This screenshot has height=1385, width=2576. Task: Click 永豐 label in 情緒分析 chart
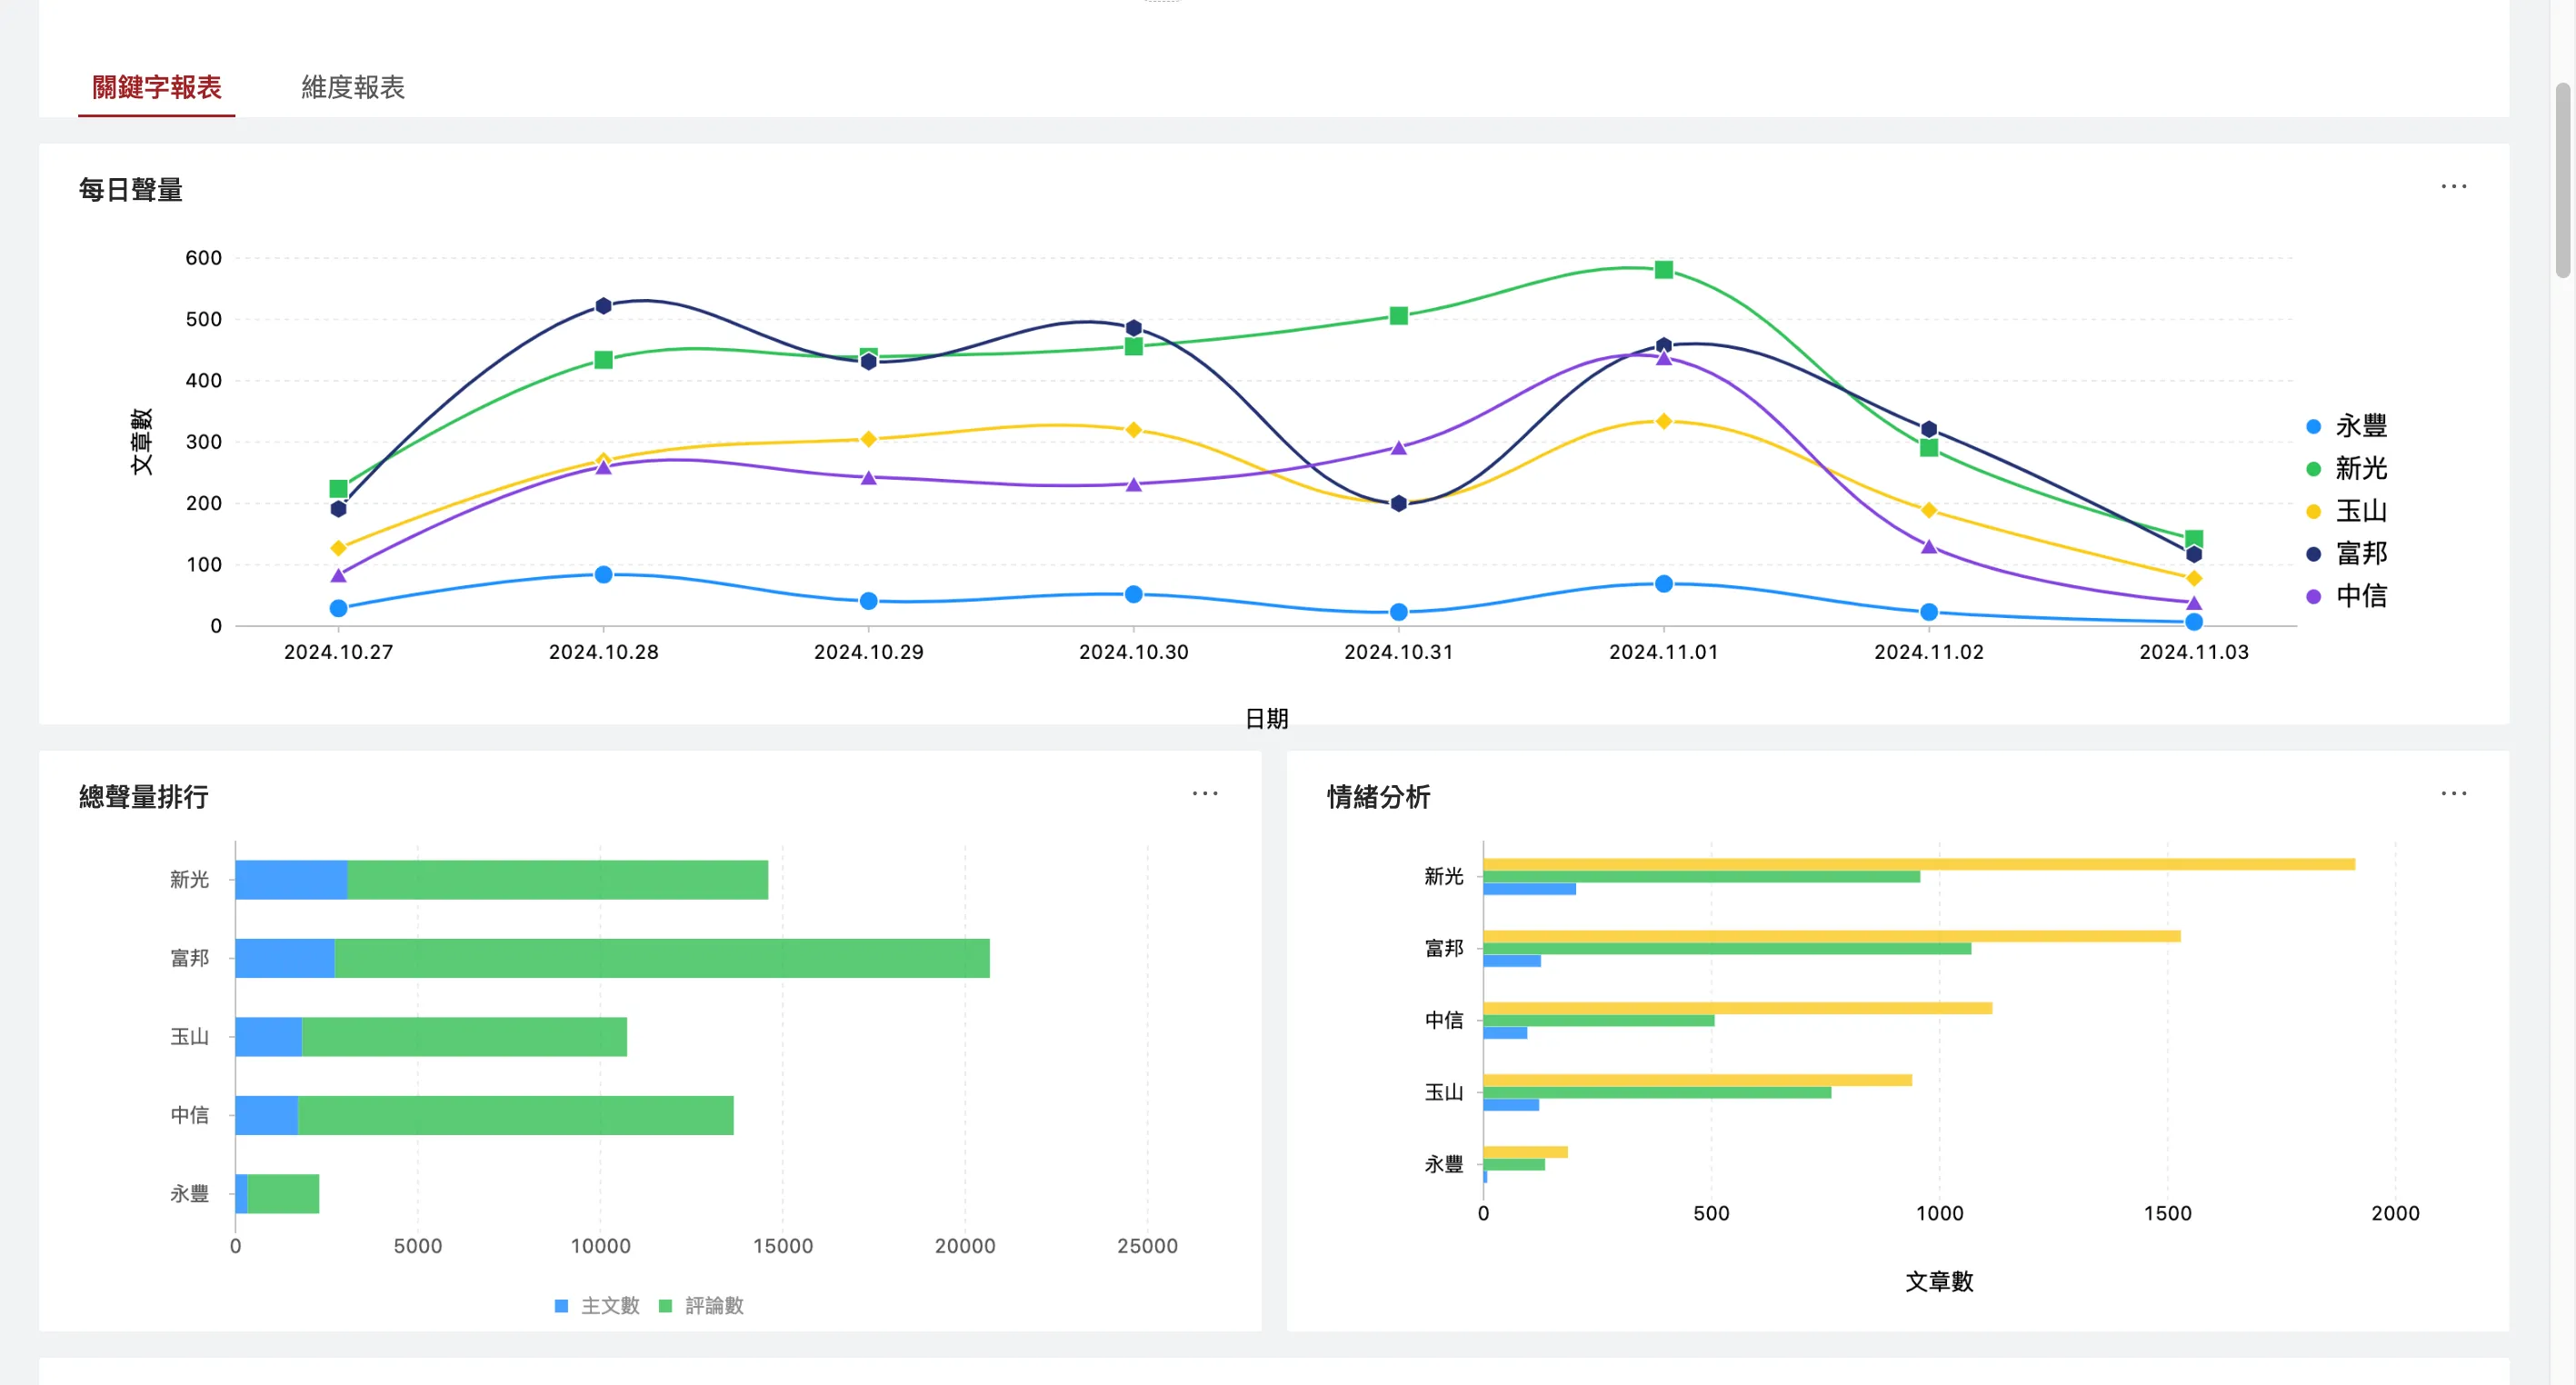(1444, 1164)
